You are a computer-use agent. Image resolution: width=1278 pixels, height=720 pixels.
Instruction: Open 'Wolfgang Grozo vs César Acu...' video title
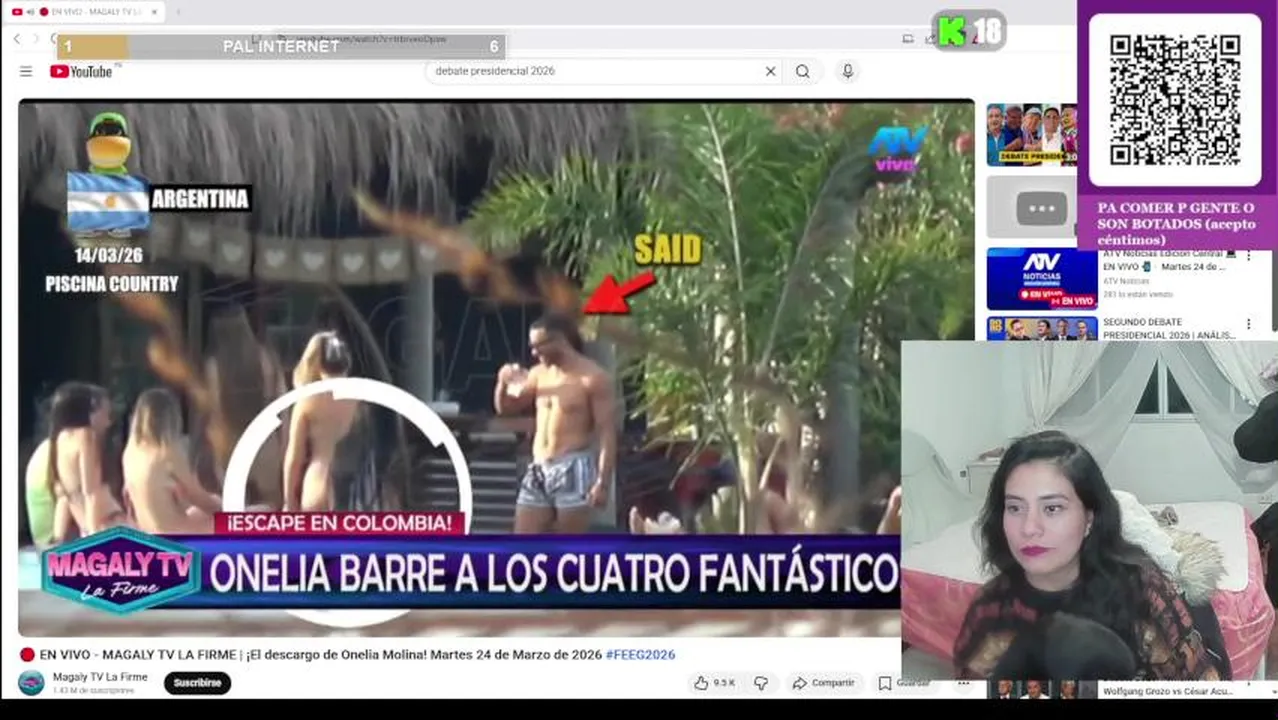(1167, 691)
